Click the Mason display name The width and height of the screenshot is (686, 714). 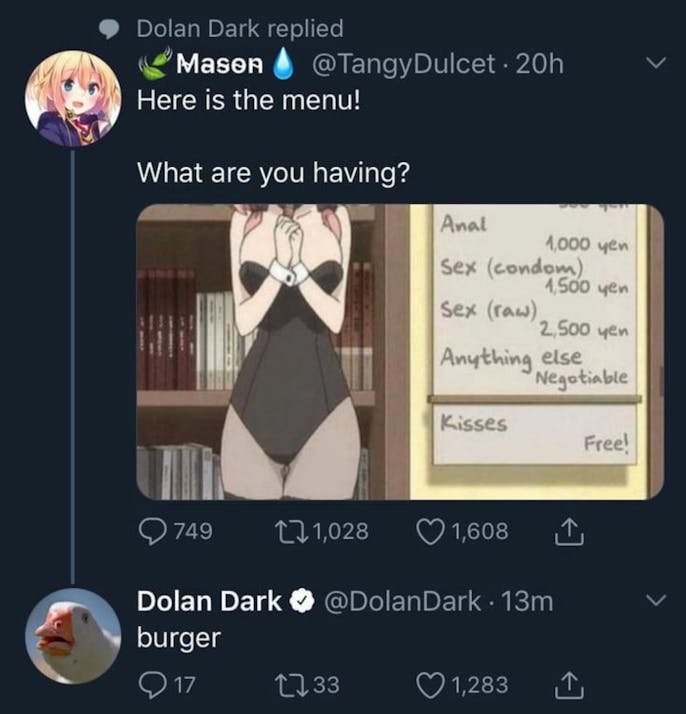pos(220,65)
